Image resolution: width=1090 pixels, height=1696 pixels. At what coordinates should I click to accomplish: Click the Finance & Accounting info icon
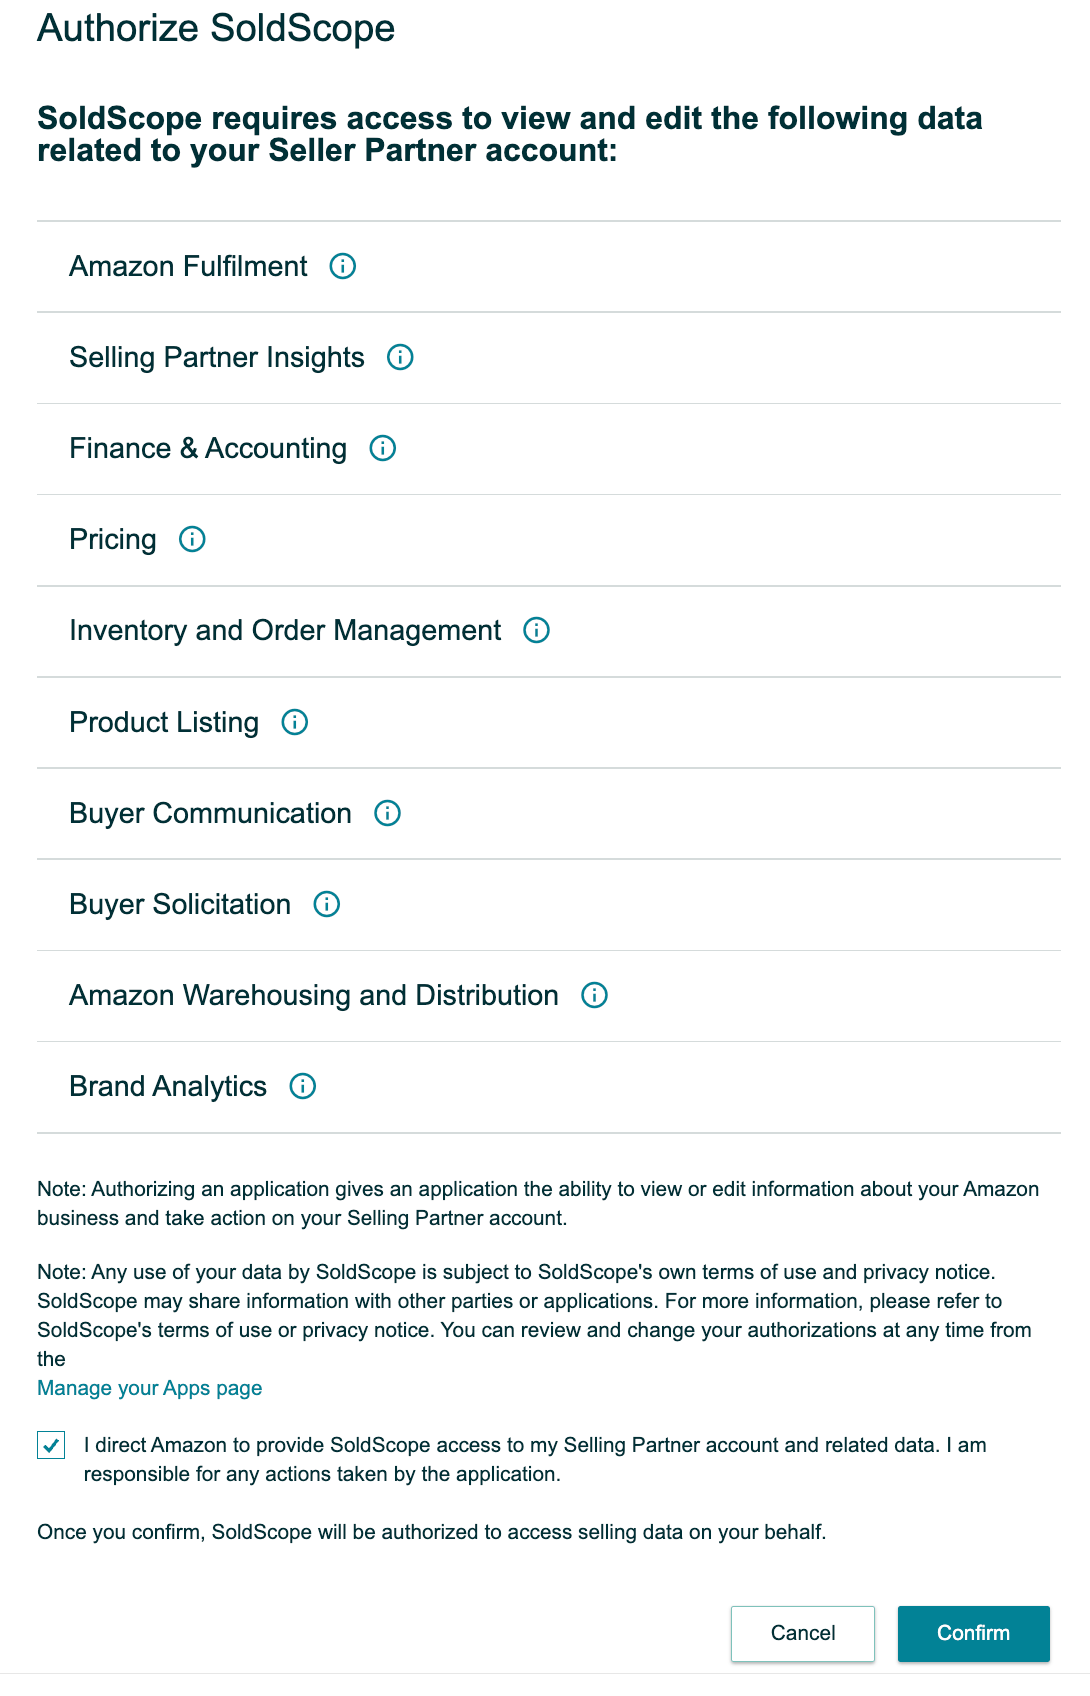pos(383,448)
